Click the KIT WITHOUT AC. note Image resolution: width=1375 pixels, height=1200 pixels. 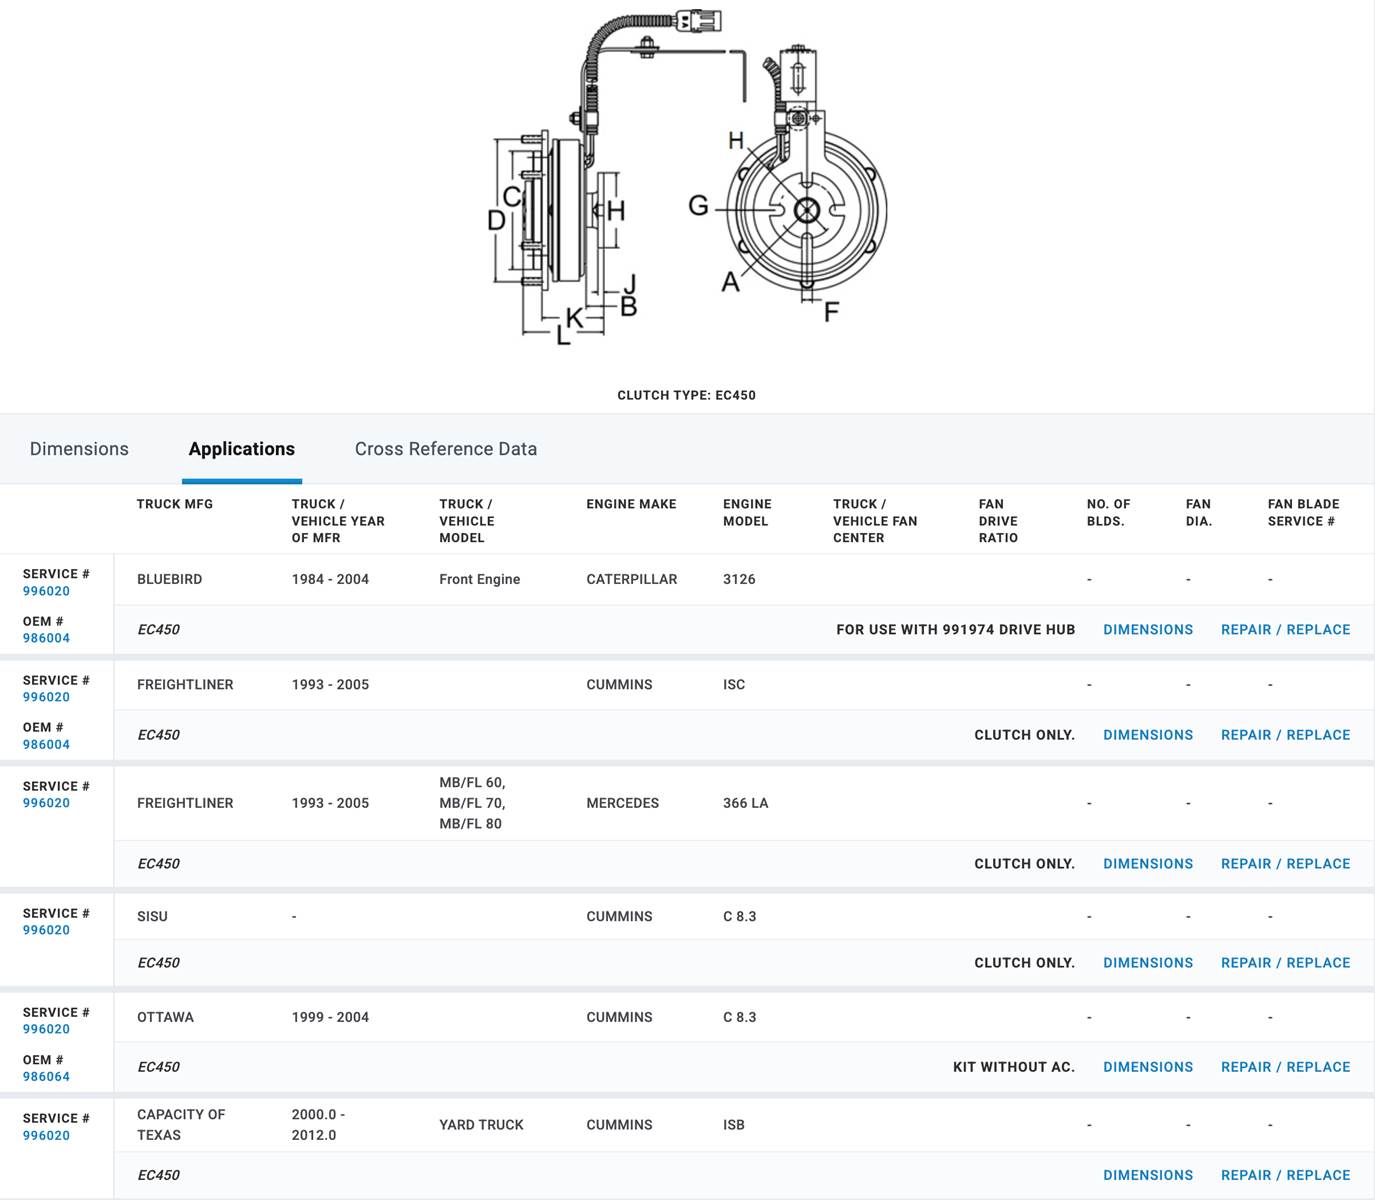coord(1014,1067)
